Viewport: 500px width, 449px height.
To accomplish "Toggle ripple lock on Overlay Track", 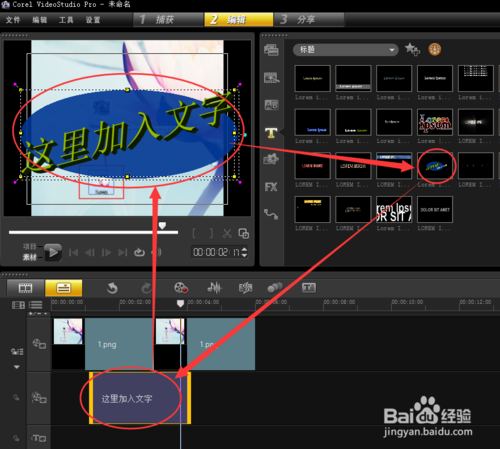I will click(16, 397).
